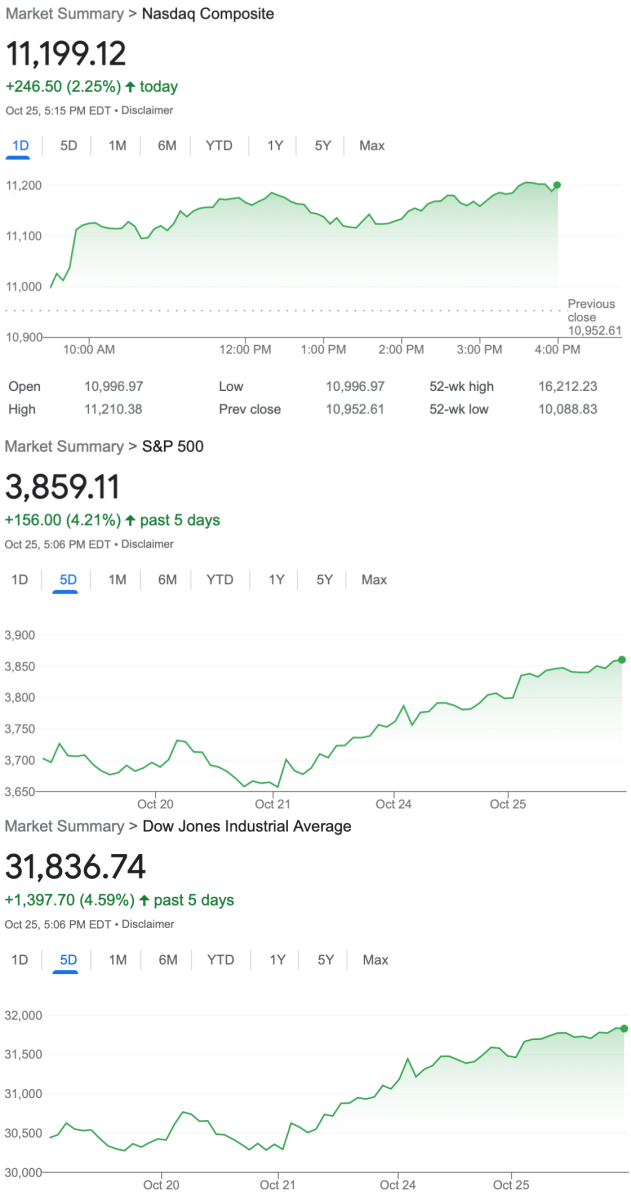The image size is (631, 1200).
Task: Switch Nasdaq Composite chart to 1M
Action: click(117, 146)
